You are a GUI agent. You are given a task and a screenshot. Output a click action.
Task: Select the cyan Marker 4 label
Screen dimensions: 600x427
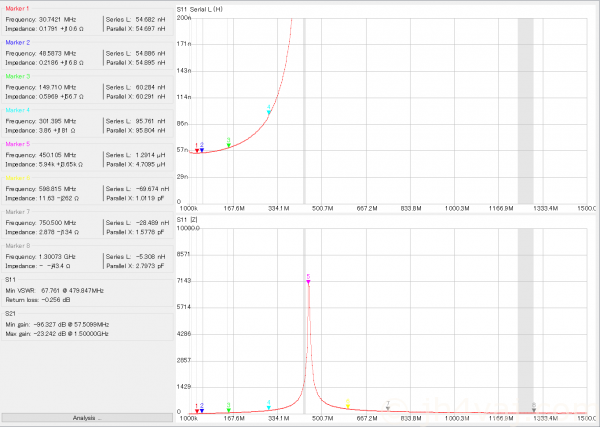[x=18, y=110]
